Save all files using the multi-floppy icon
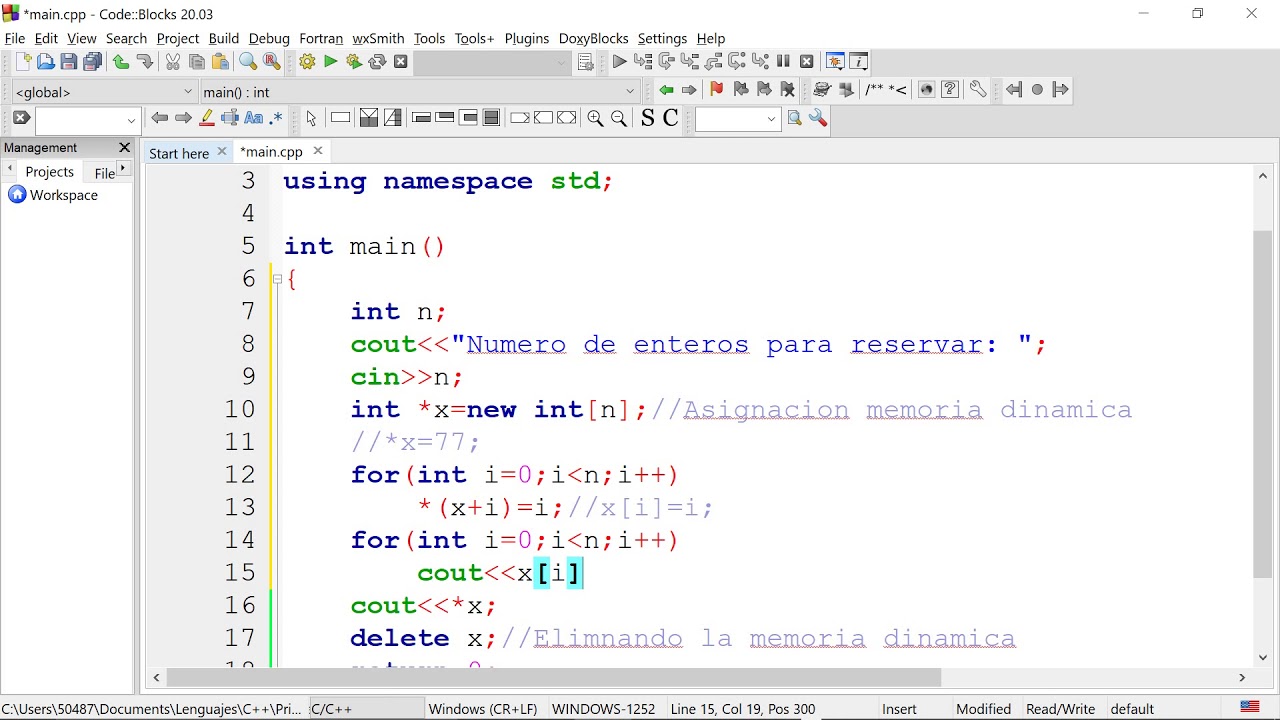 93,62
